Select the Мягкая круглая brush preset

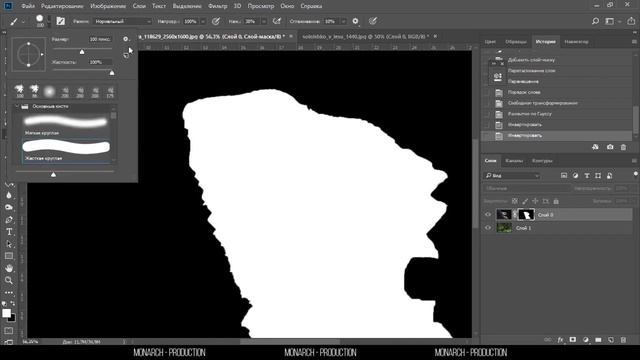pos(66,125)
